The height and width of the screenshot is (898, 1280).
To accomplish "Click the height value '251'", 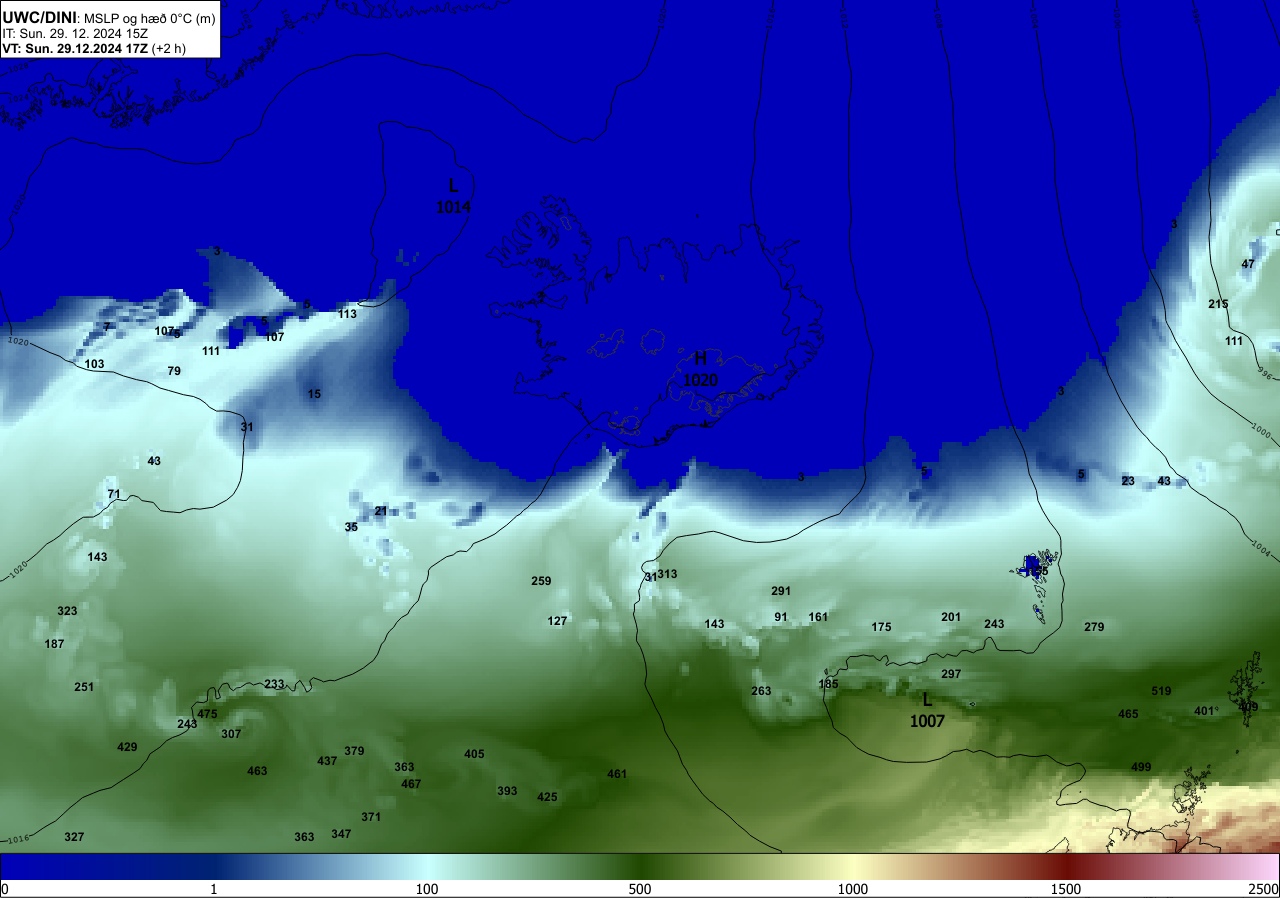I will (84, 687).
